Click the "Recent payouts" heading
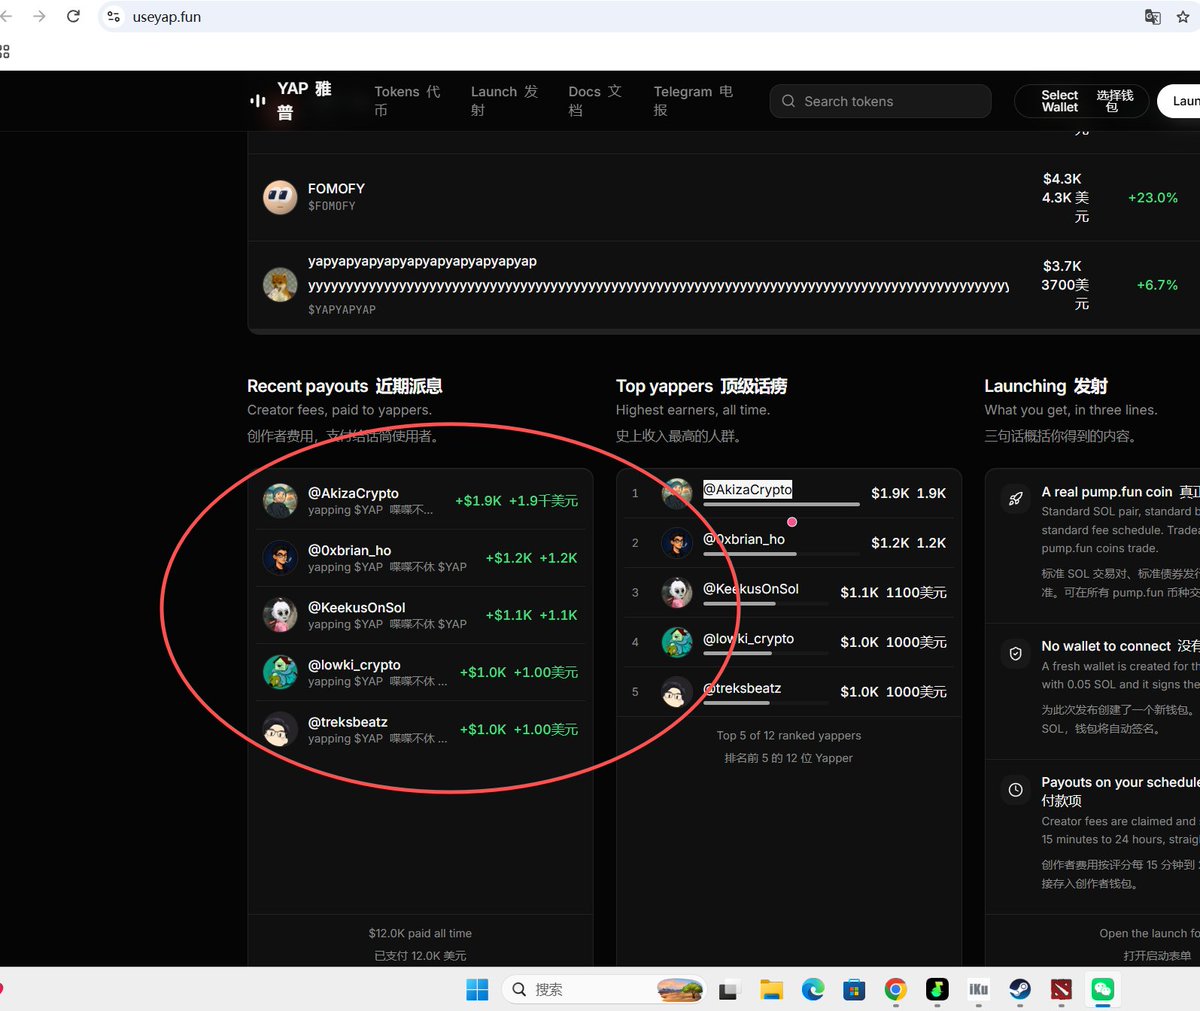The width and height of the screenshot is (1200, 1011). [x=308, y=386]
